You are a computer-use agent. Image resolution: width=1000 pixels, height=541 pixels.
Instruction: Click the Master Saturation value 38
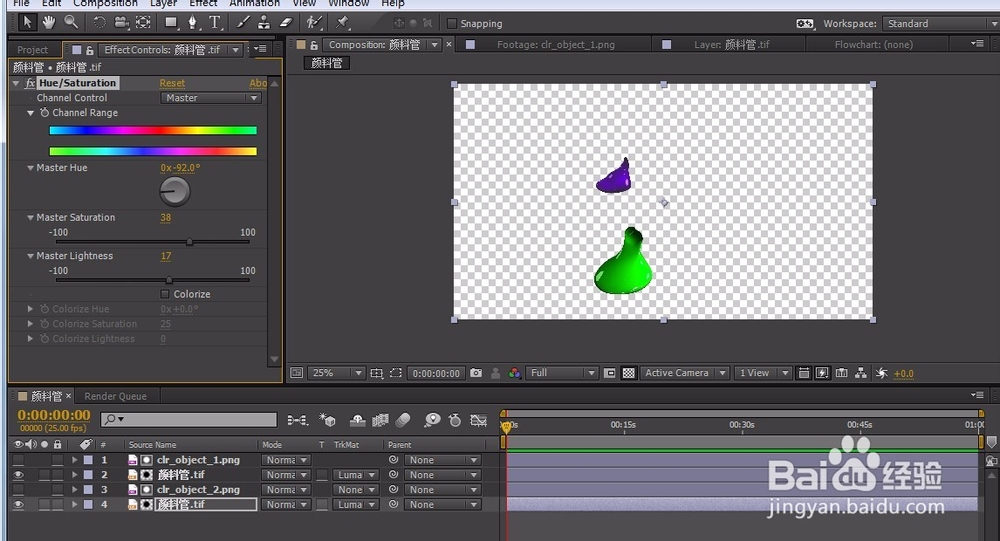tap(166, 218)
